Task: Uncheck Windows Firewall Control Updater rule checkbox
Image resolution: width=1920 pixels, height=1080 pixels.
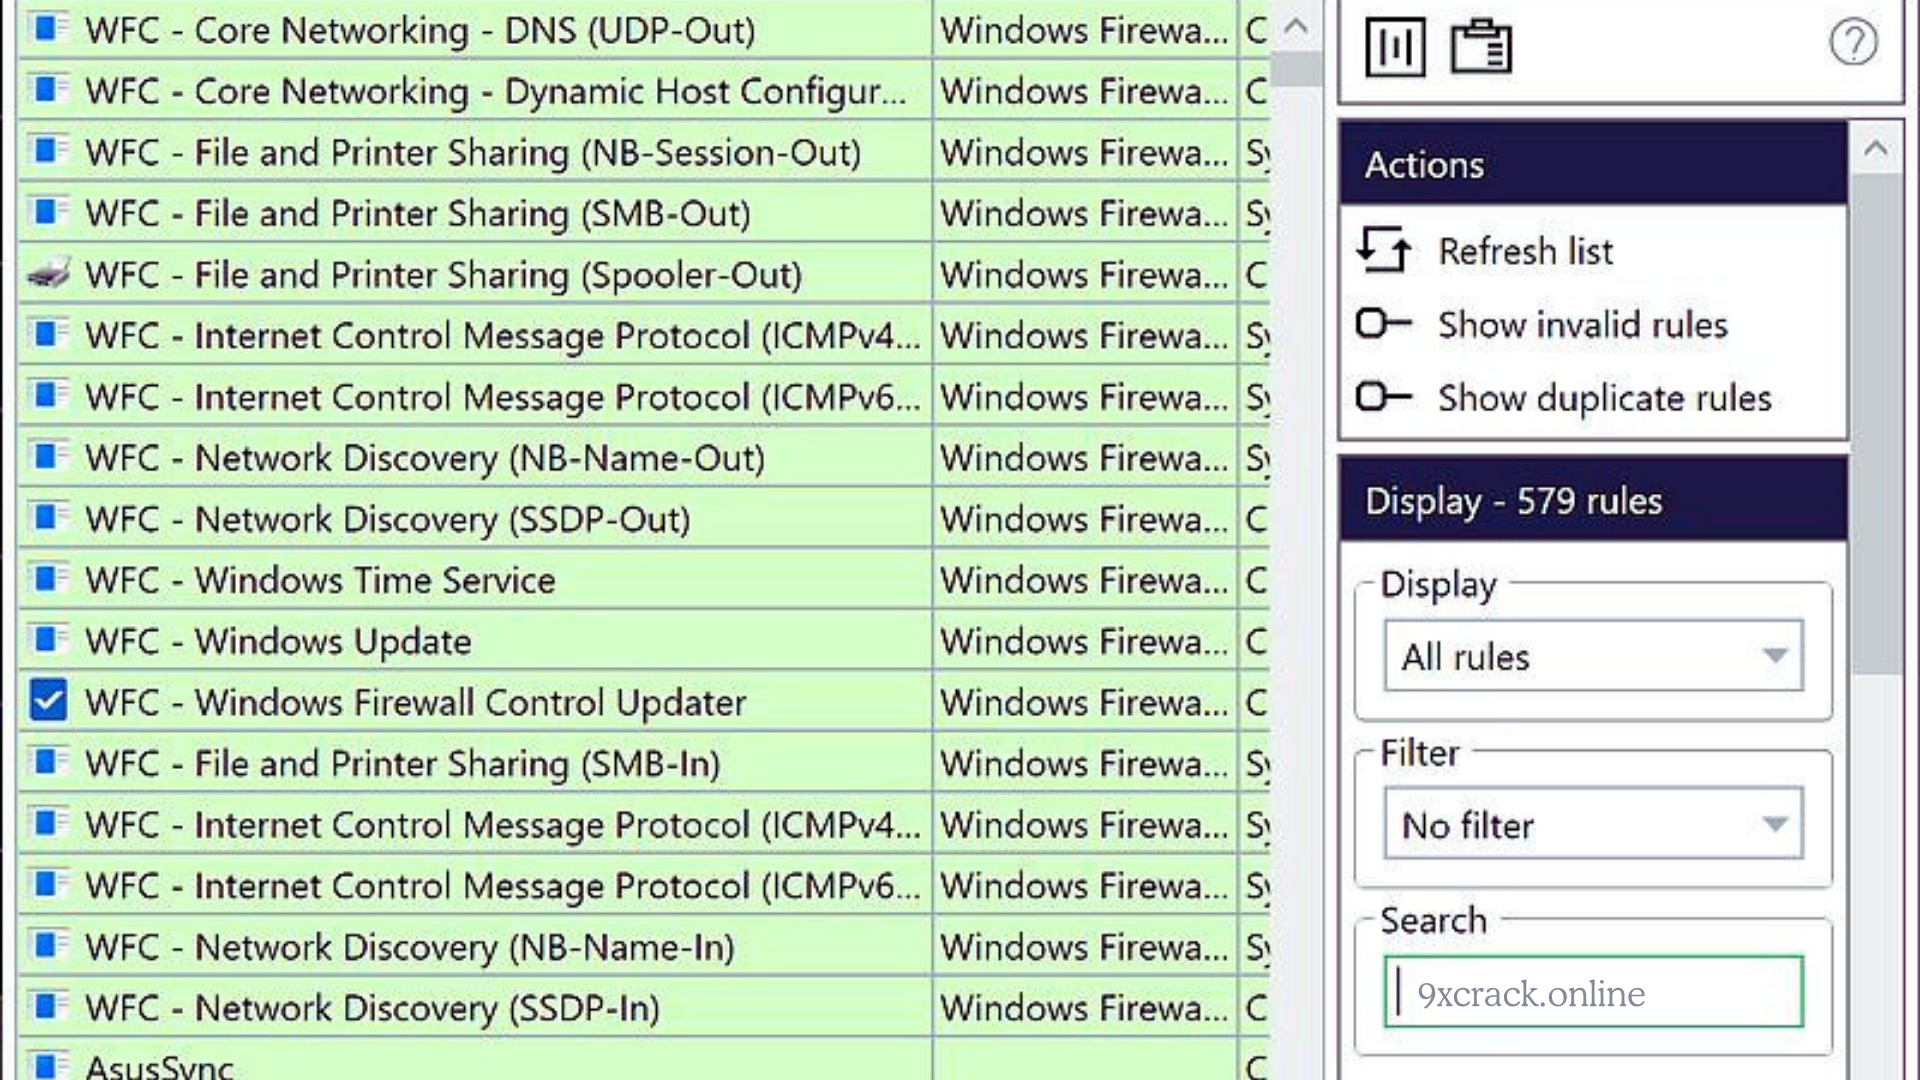Action: pyautogui.click(x=48, y=701)
